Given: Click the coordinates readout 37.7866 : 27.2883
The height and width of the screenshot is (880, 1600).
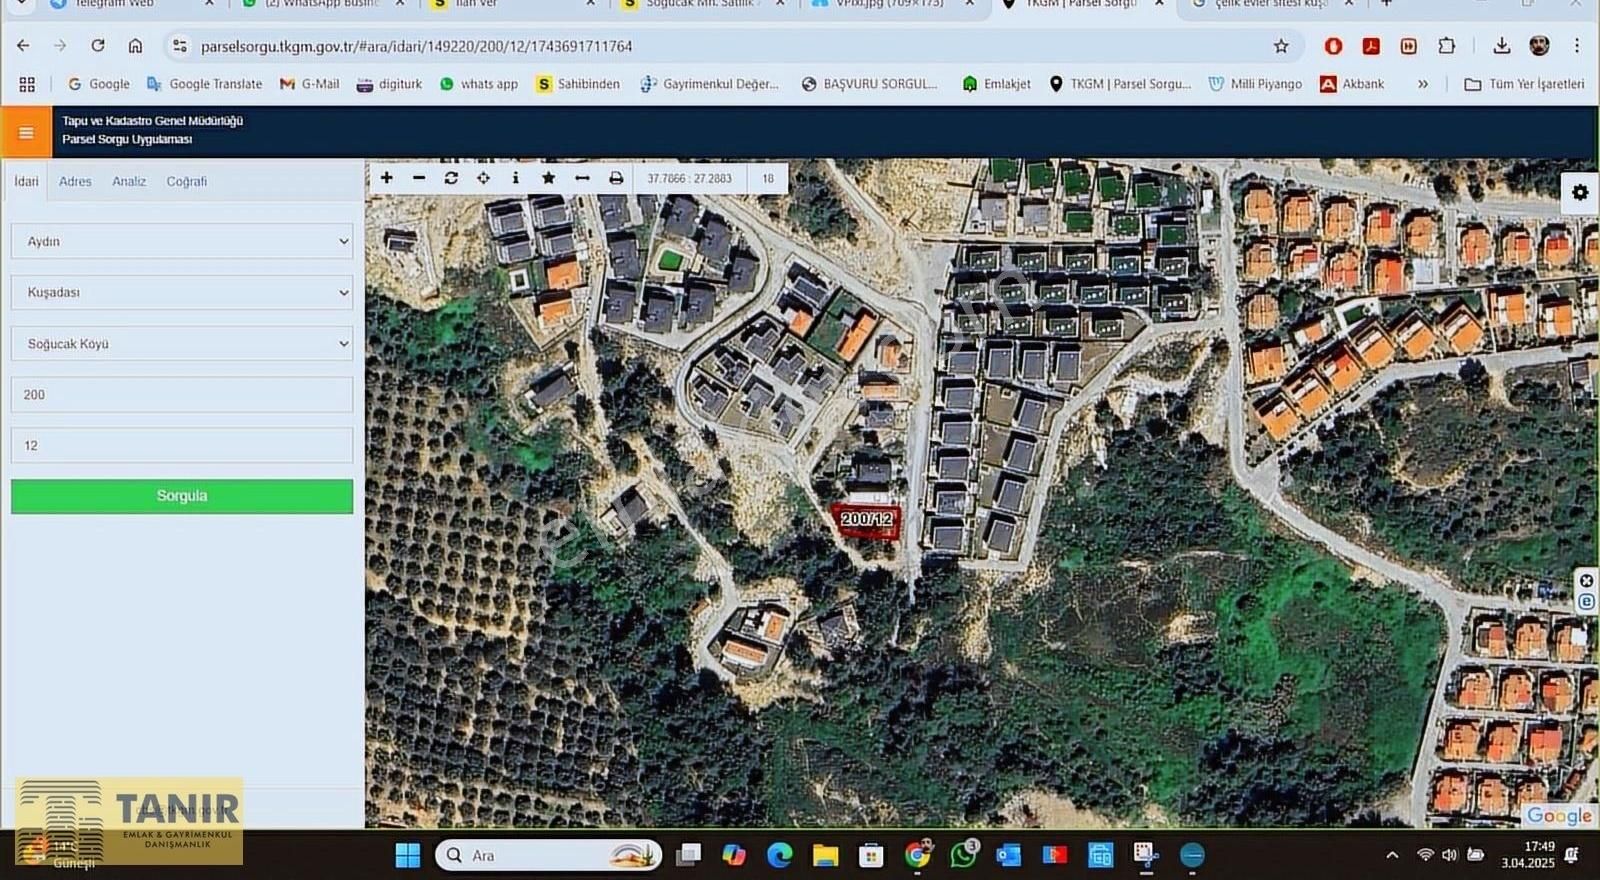Looking at the screenshot, I should pyautogui.click(x=689, y=178).
